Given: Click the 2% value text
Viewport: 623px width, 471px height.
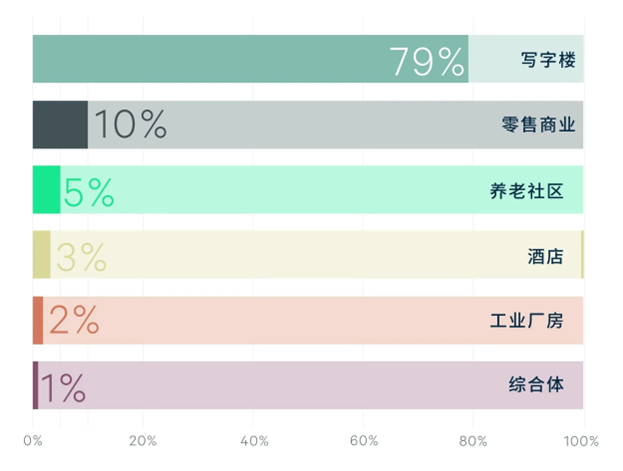Looking at the screenshot, I should click(74, 320).
